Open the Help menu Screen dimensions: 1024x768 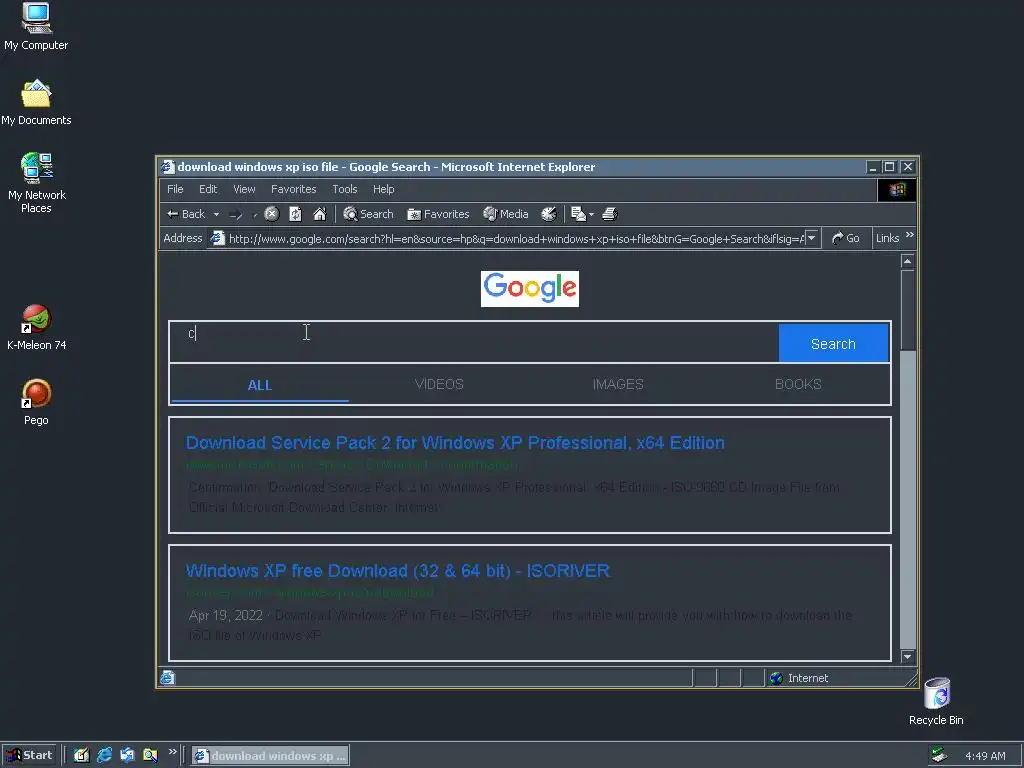(x=383, y=189)
